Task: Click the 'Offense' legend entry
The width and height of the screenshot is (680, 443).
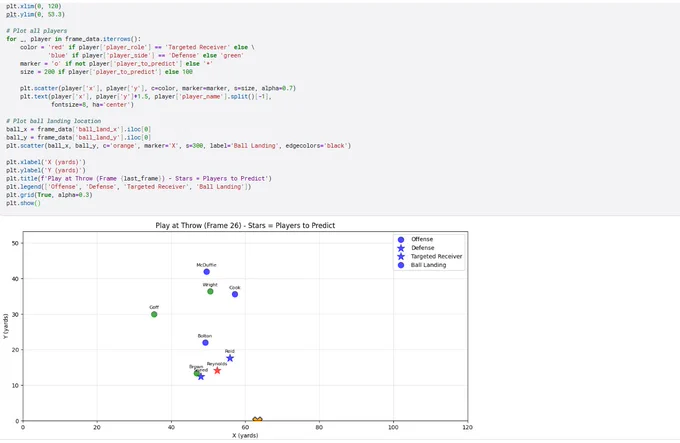Action: 422,239
